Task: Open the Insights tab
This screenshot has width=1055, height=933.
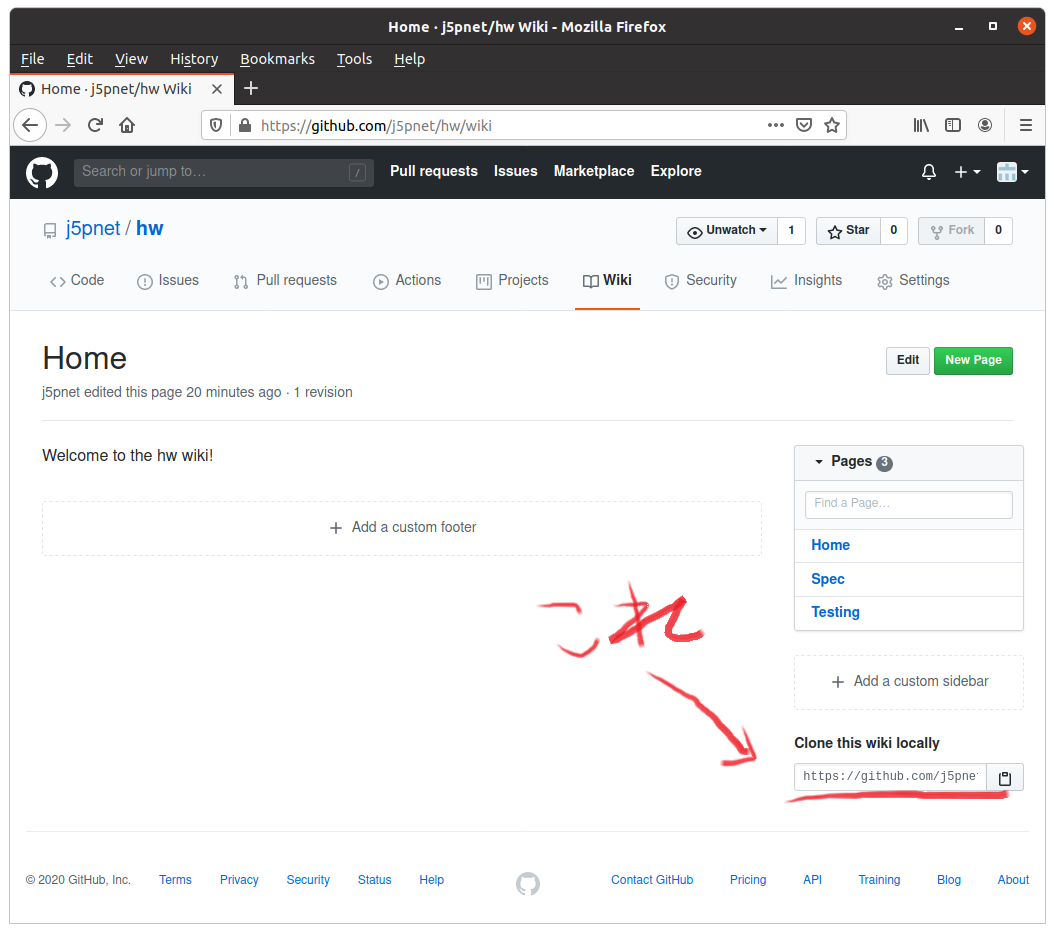Action: click(x=806, y=281)
